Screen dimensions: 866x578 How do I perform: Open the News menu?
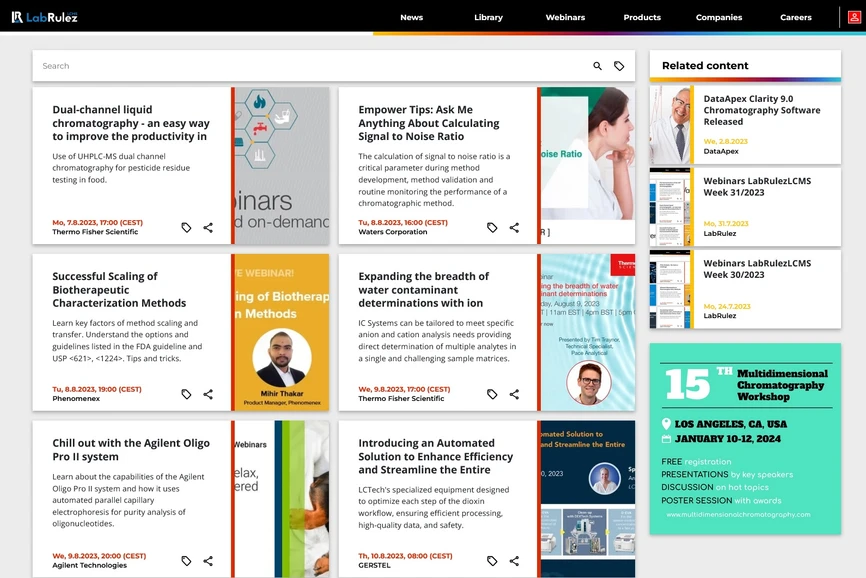tap(411, 17)
